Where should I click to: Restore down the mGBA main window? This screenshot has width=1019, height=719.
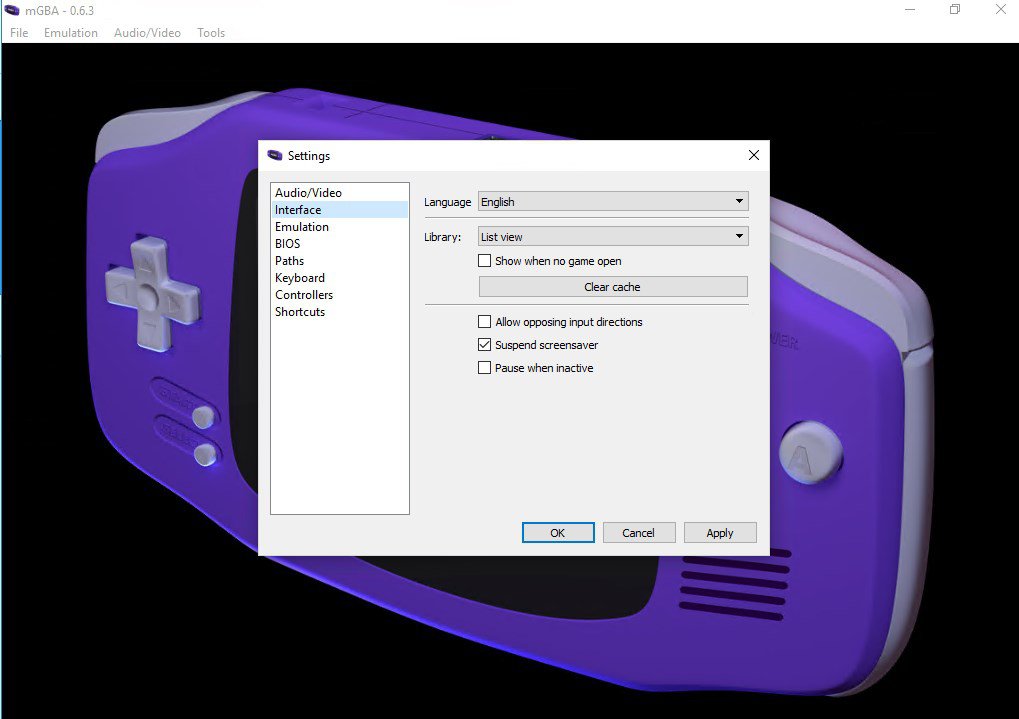[955, 10]
